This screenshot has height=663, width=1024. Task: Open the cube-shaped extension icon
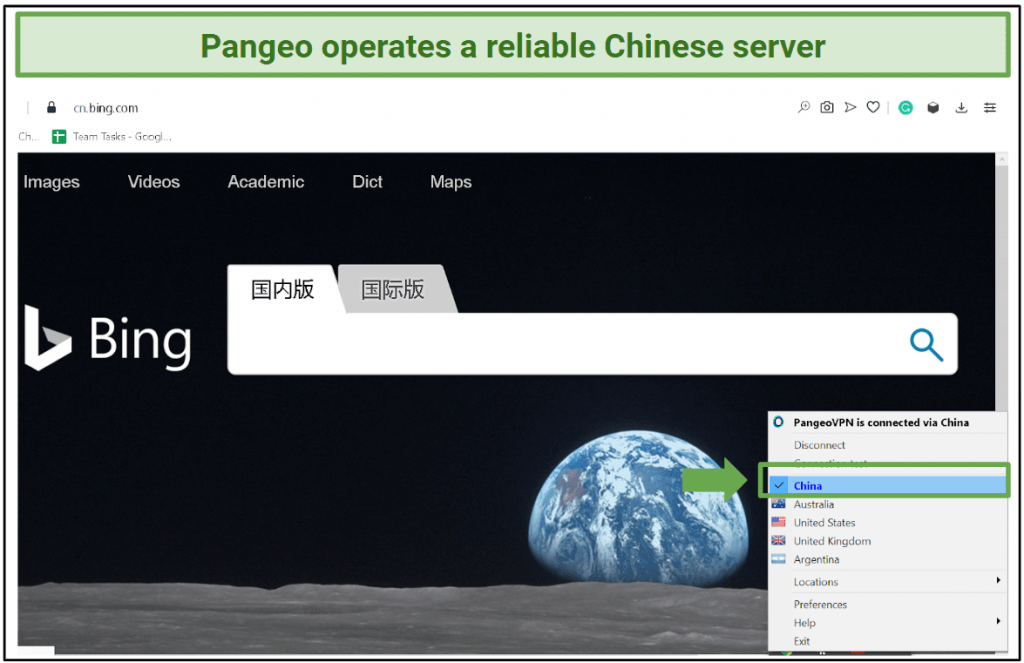(933, 107)
